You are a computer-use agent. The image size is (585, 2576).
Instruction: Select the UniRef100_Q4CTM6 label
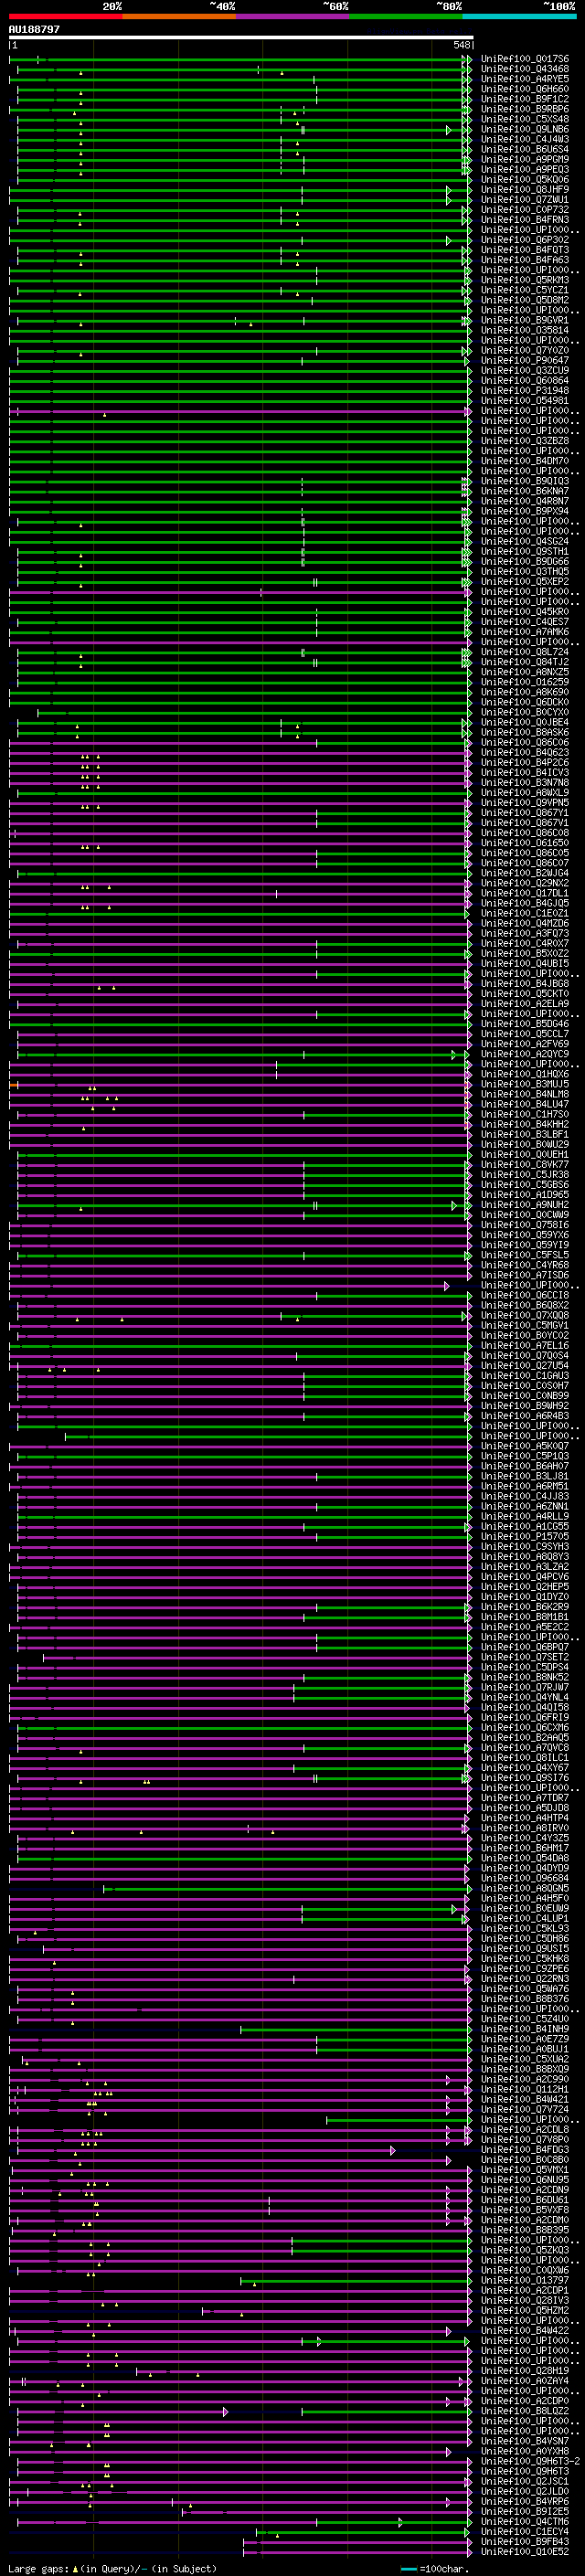pos(524,2522)
